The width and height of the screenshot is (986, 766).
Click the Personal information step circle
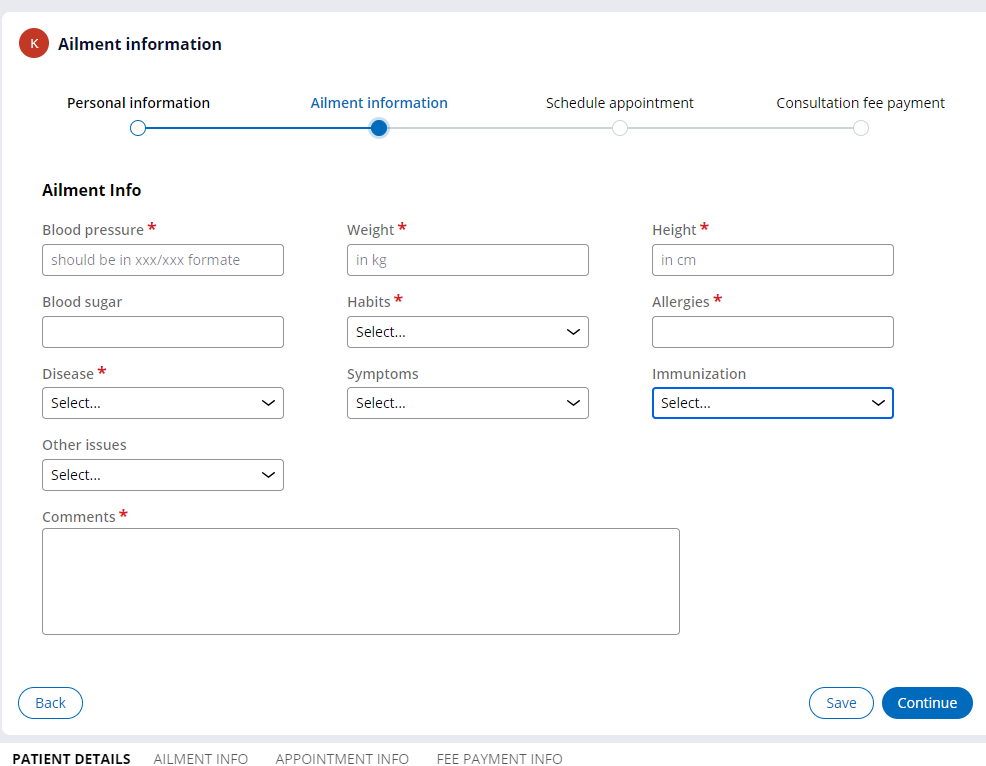coord(137,128)
